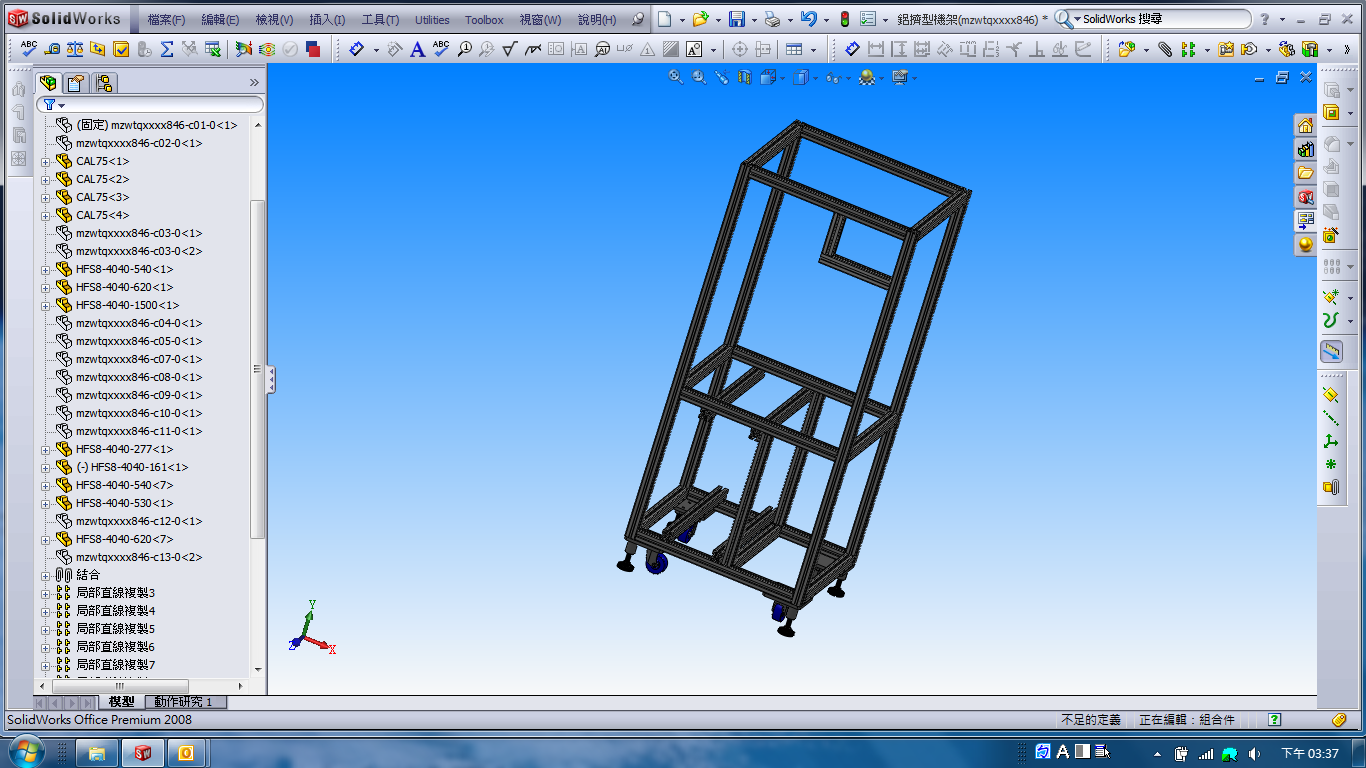The width and height of the screenshot is (1366, 768).
Task: Open the Save button dropdown arrow
Action: (x=753, y=19)
